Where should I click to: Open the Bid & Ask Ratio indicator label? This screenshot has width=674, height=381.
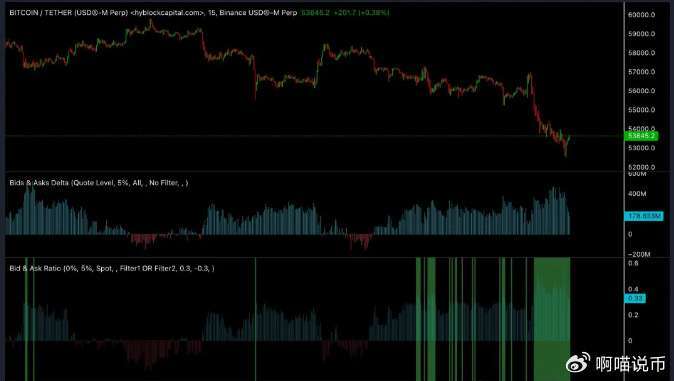click(112, 268)
